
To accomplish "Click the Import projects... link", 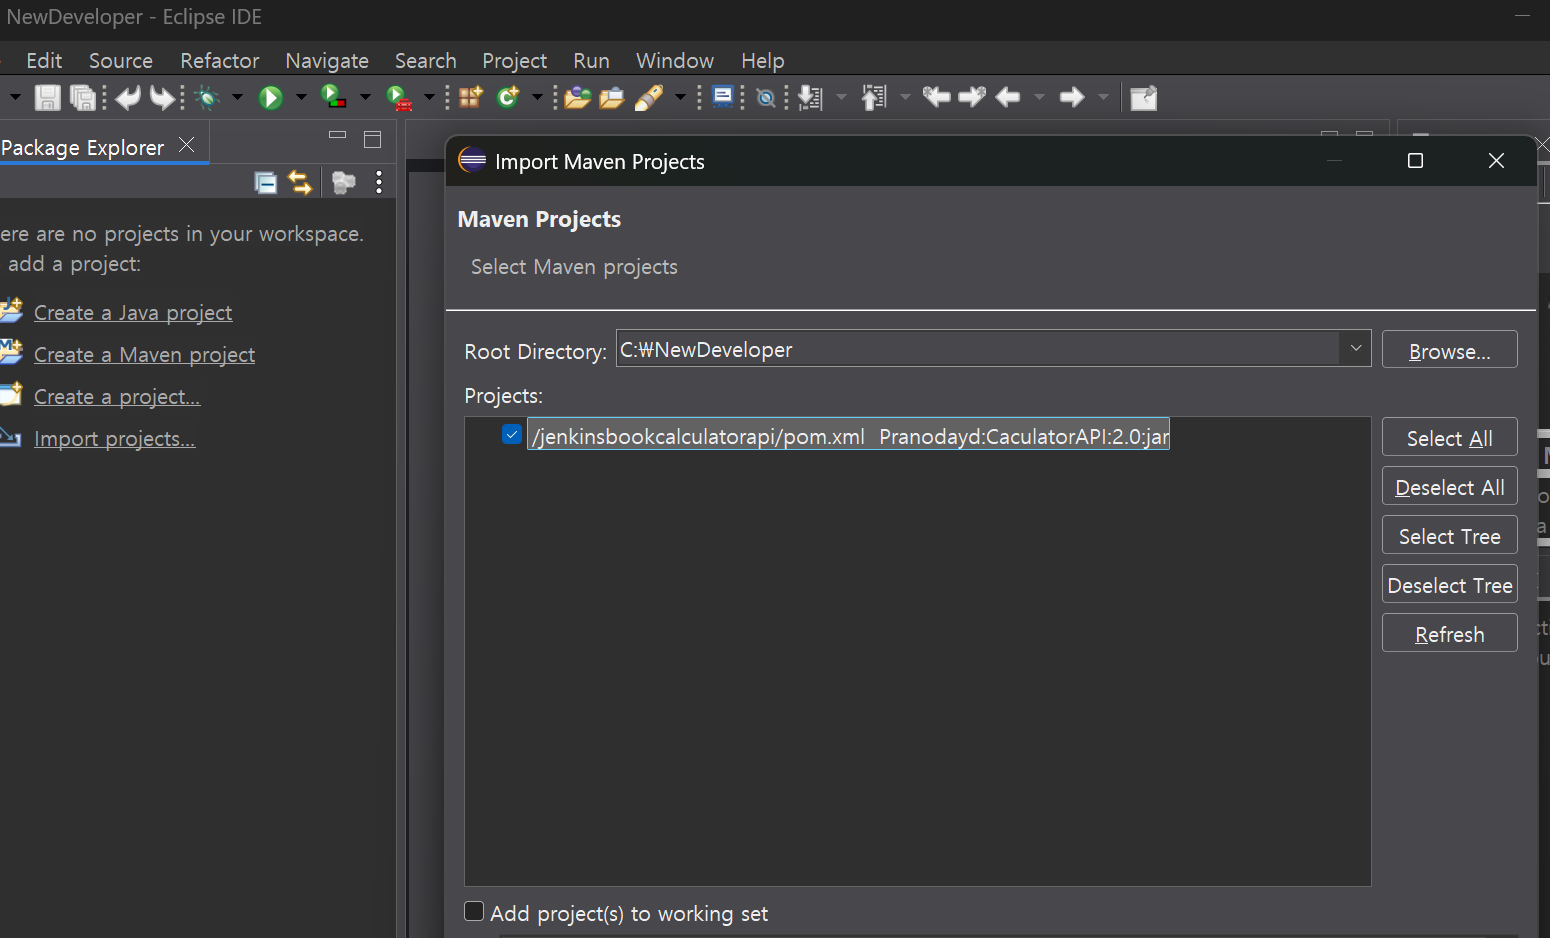I will tap(114, 439).
